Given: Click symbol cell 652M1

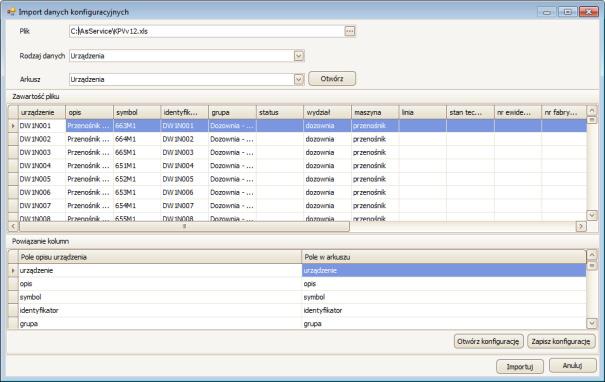Looking at the screenshot, I should point(137,179).
